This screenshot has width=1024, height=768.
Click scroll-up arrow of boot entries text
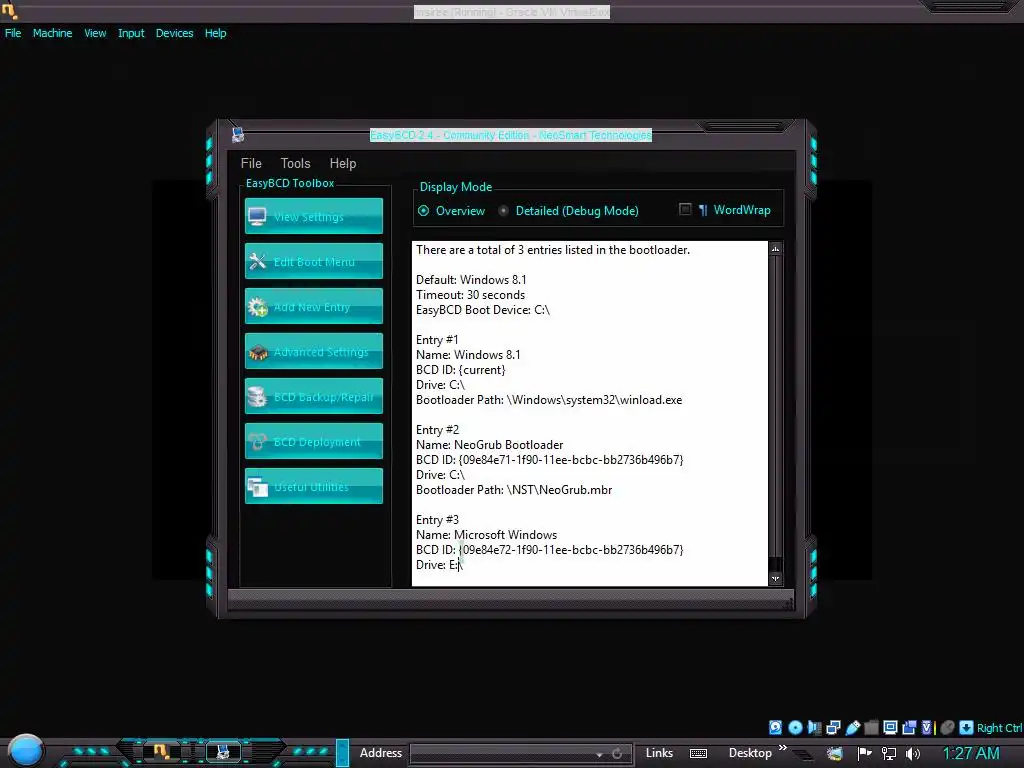tap(775, 249)
